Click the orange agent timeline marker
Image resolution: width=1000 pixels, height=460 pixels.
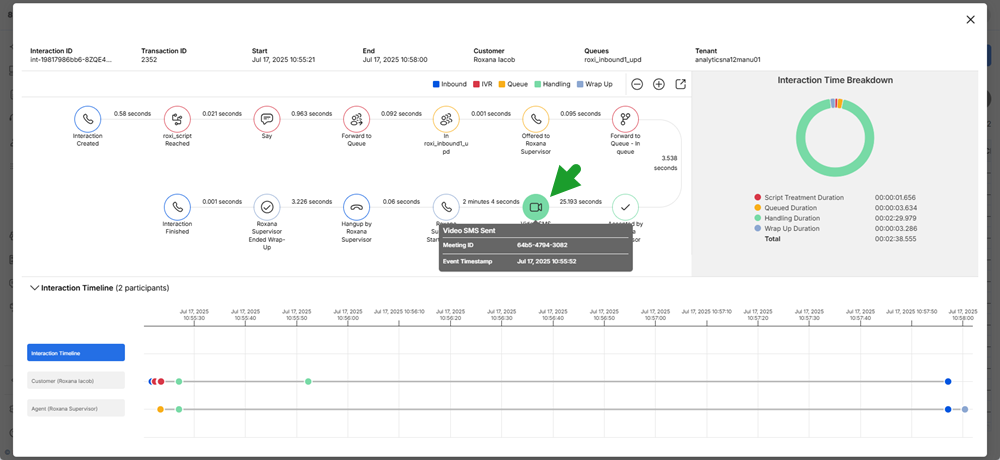(x=160, y=409)
